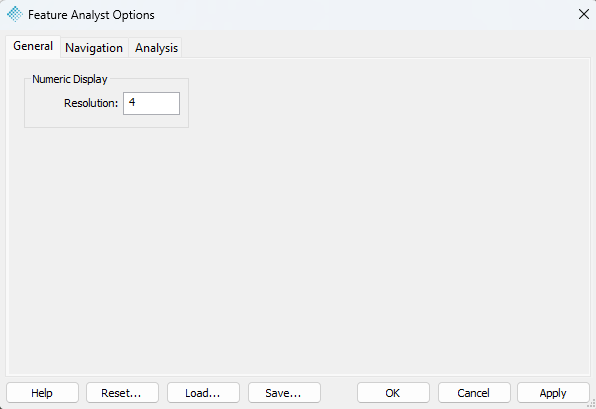Screen dimensions: 596x409
Task: Close the Feature Analyst Options dialog
Action: pos(583,14)
